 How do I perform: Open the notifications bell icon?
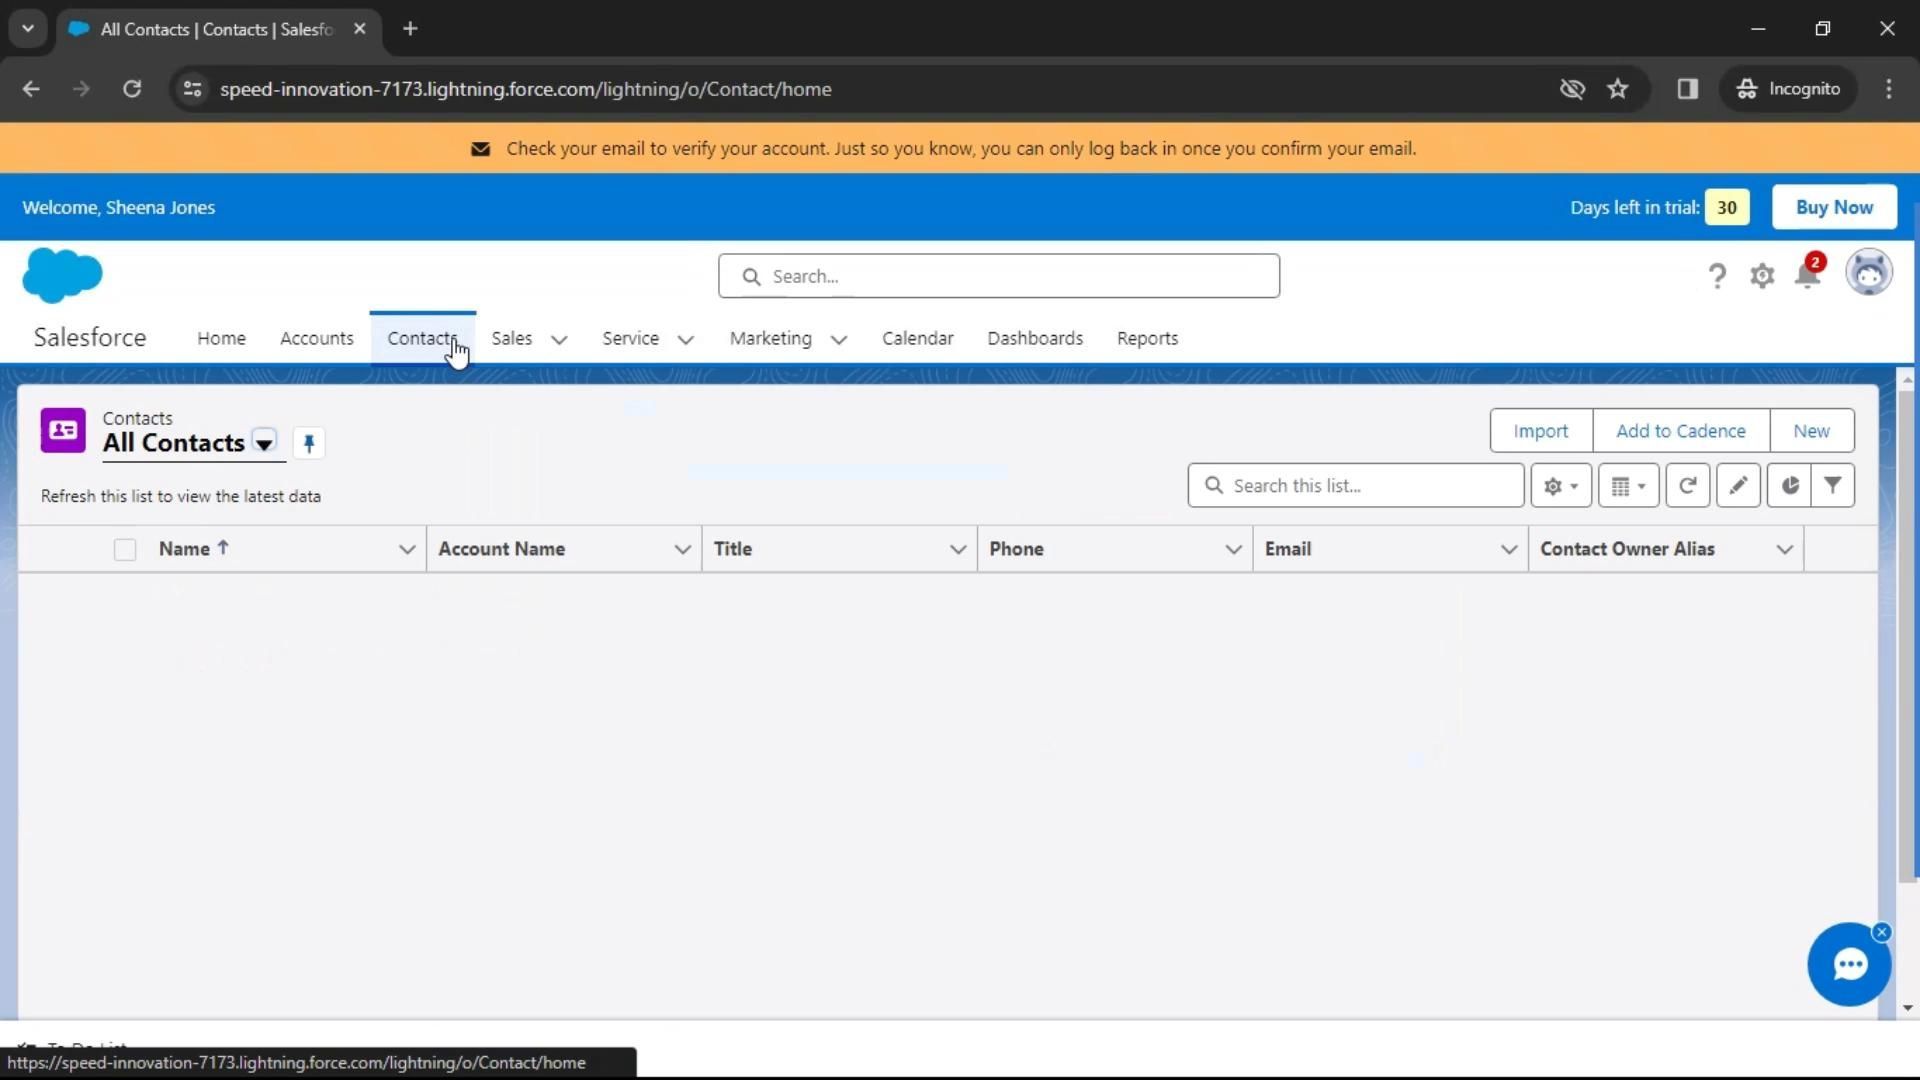[x=1807, y=275]
